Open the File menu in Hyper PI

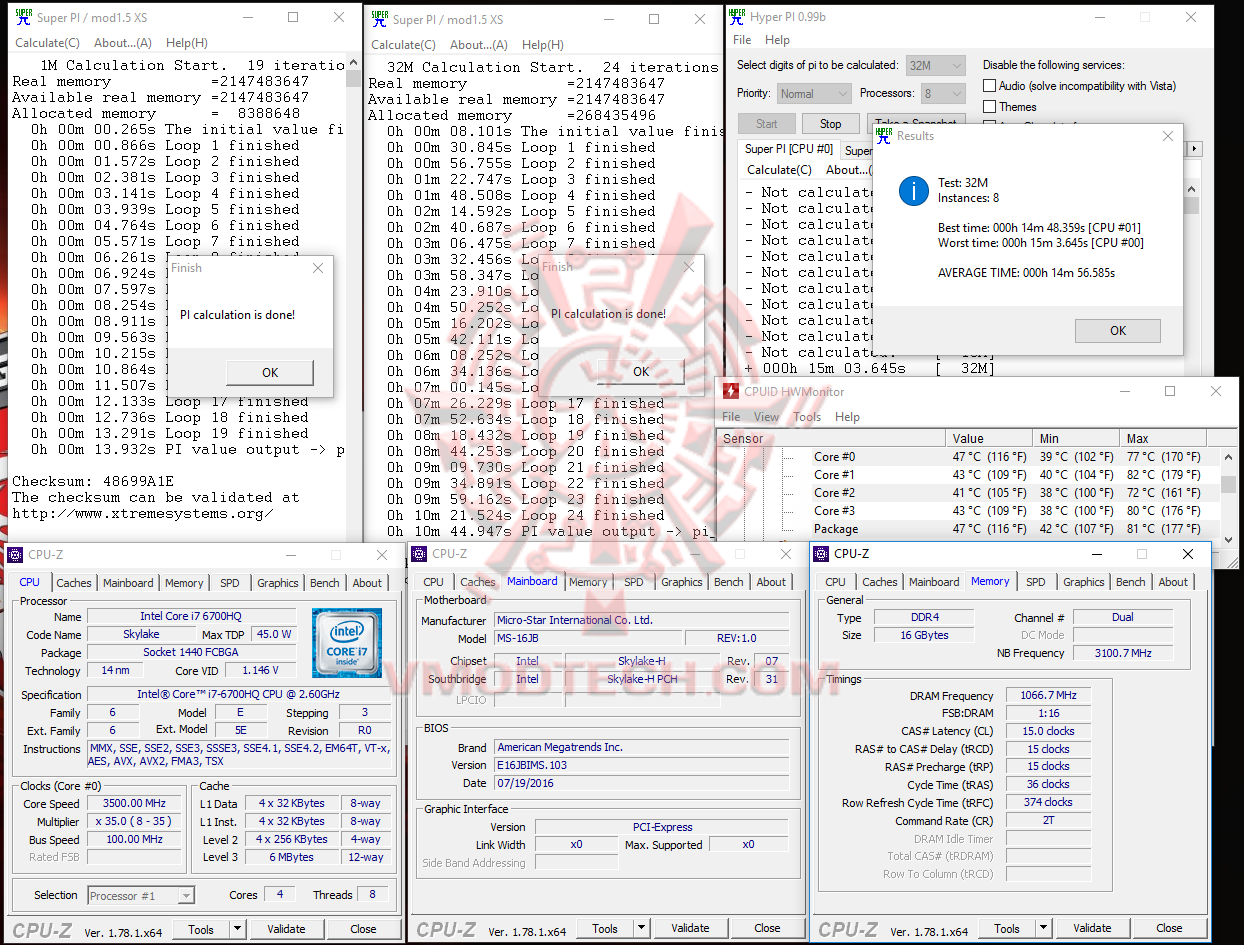[x=742, y=40]
